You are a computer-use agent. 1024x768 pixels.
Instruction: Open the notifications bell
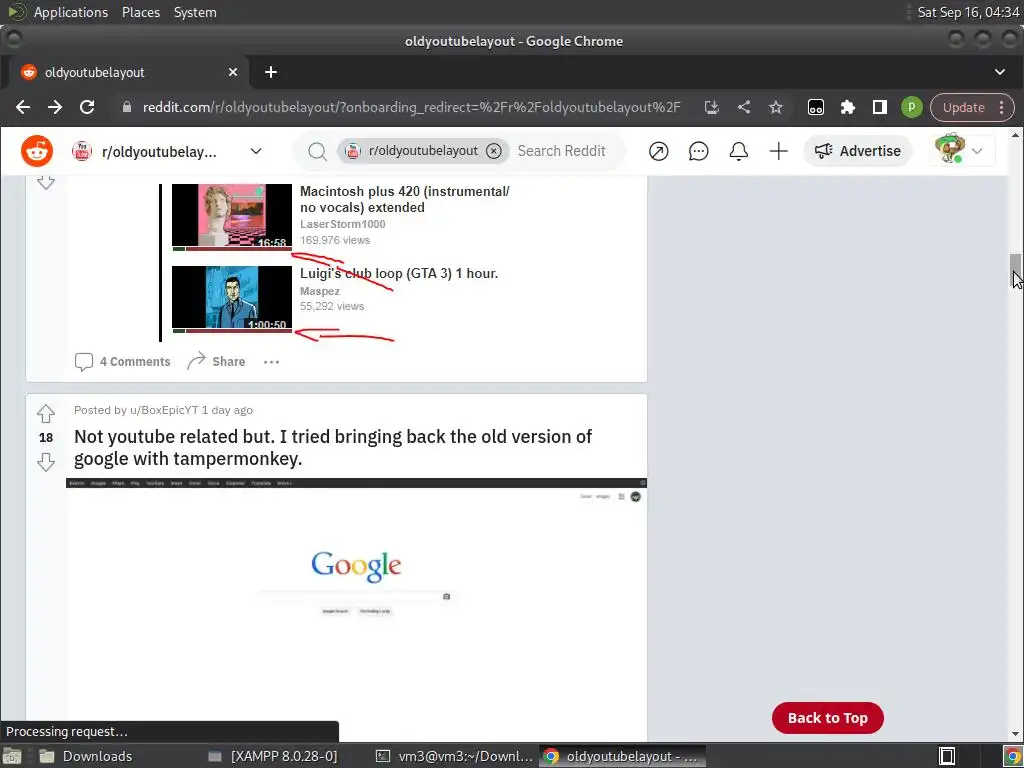click(739, 152)
